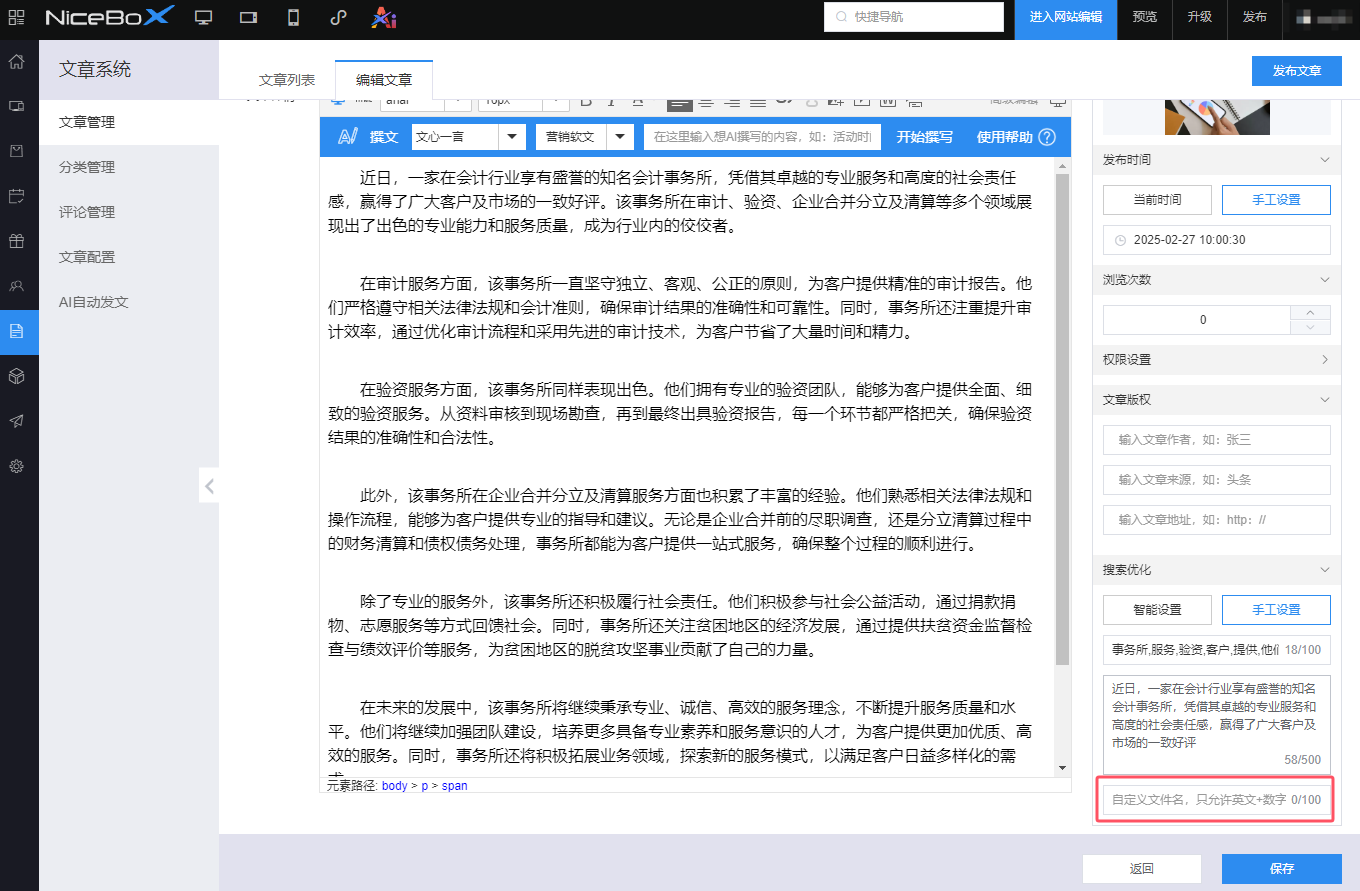Focus the 快捷导航 search field
The width and height of the screenshot is (1360, 891).
914,17
